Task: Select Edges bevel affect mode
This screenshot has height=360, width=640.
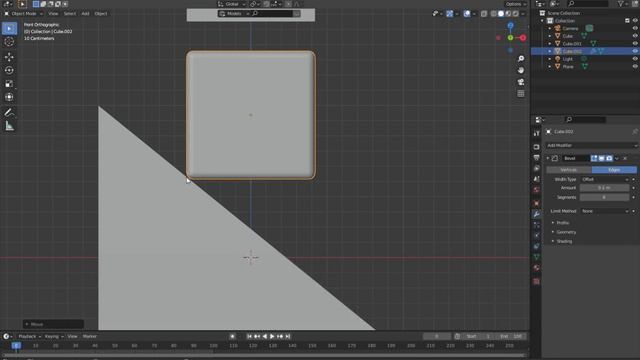Action: click(614, 170)
